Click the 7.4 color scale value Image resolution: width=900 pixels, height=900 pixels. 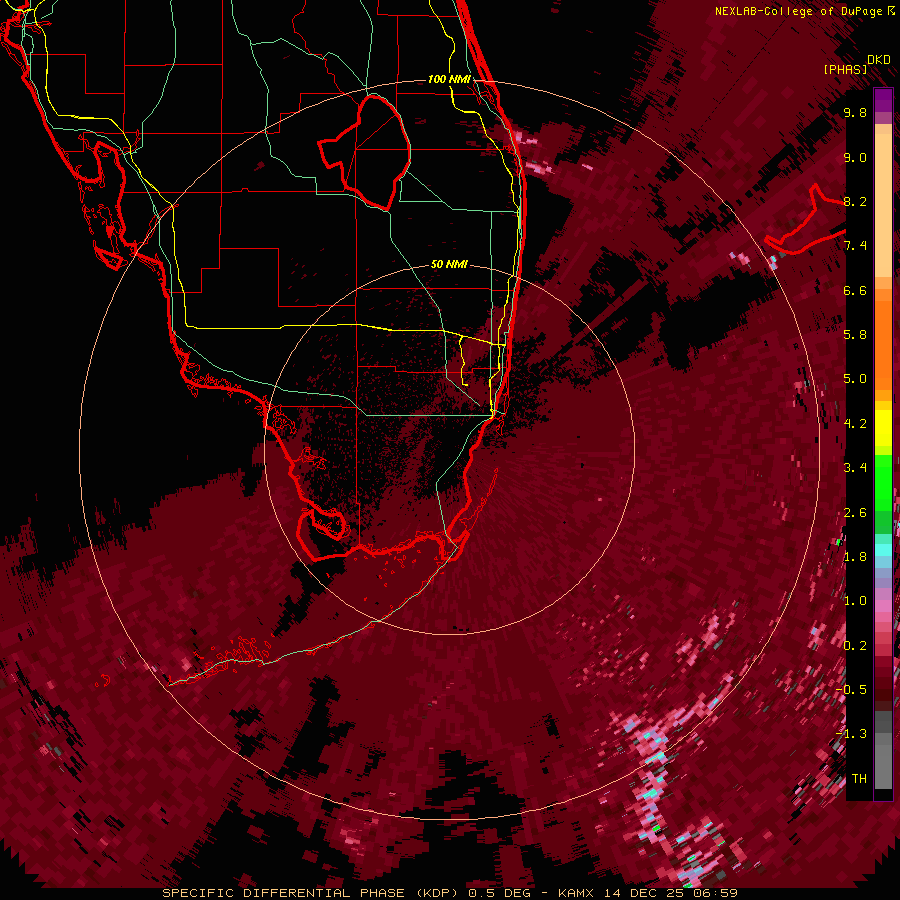(855, 246)
